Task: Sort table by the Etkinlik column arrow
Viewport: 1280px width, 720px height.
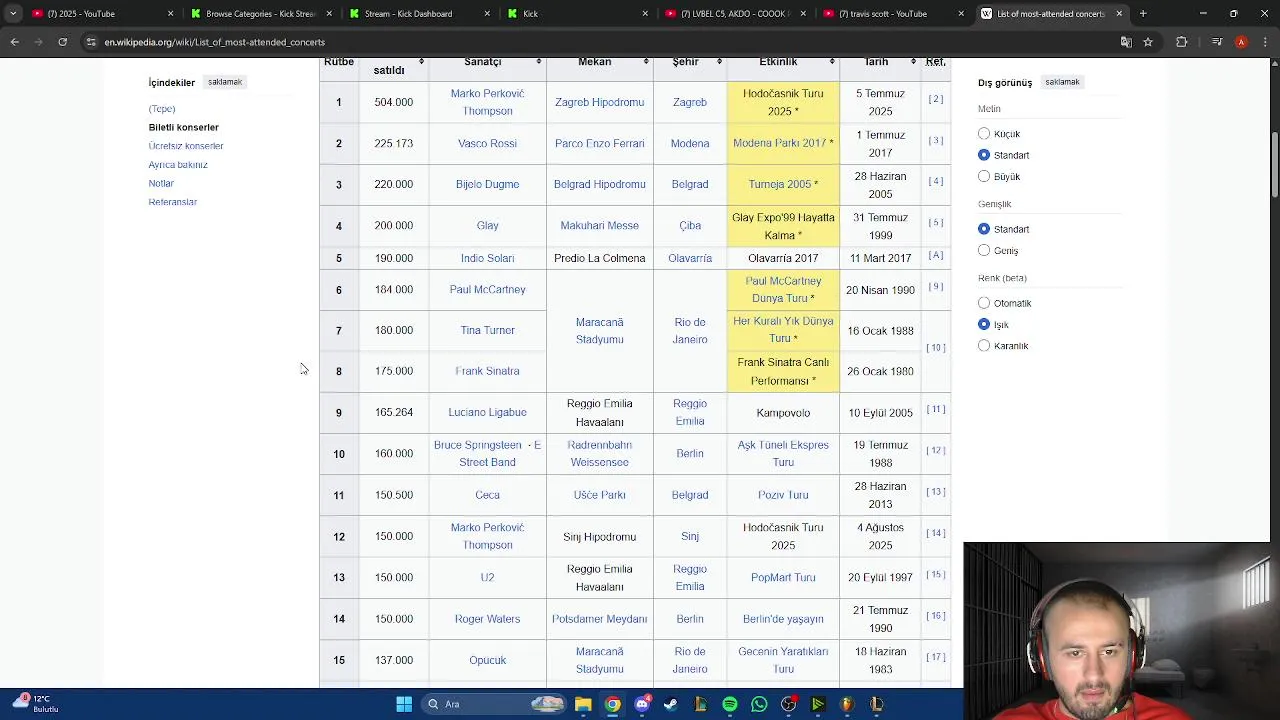Action: (x=832, y=62)
